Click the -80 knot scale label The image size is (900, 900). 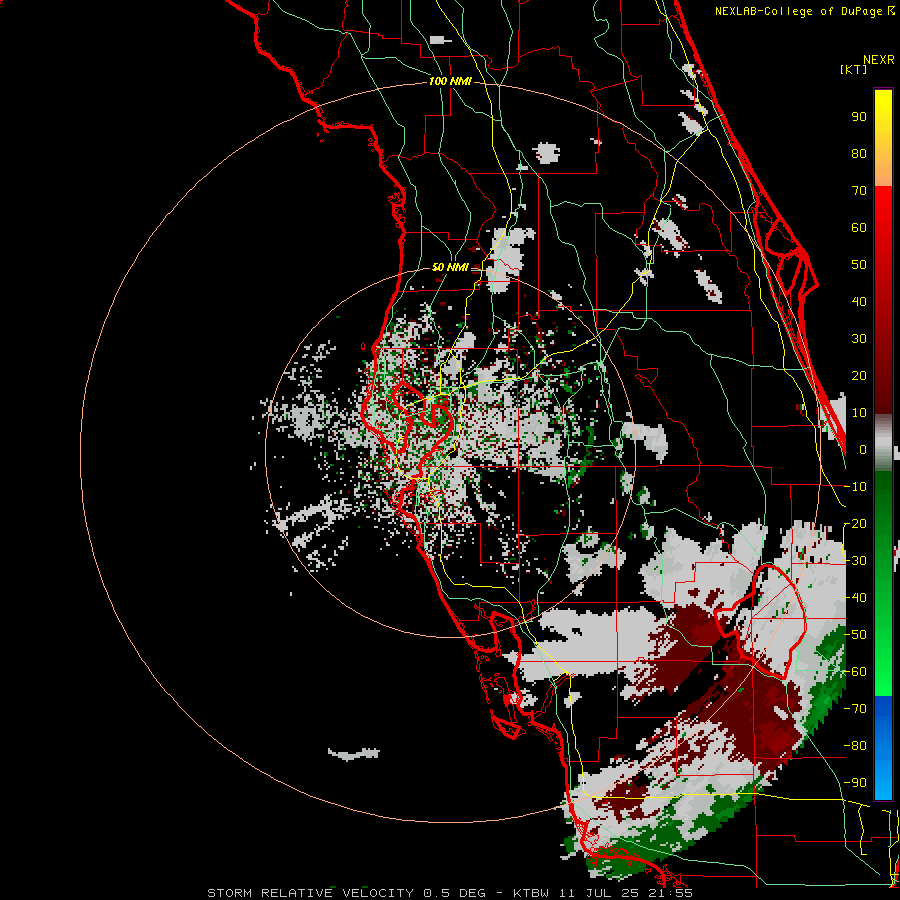tap(855, 746)
